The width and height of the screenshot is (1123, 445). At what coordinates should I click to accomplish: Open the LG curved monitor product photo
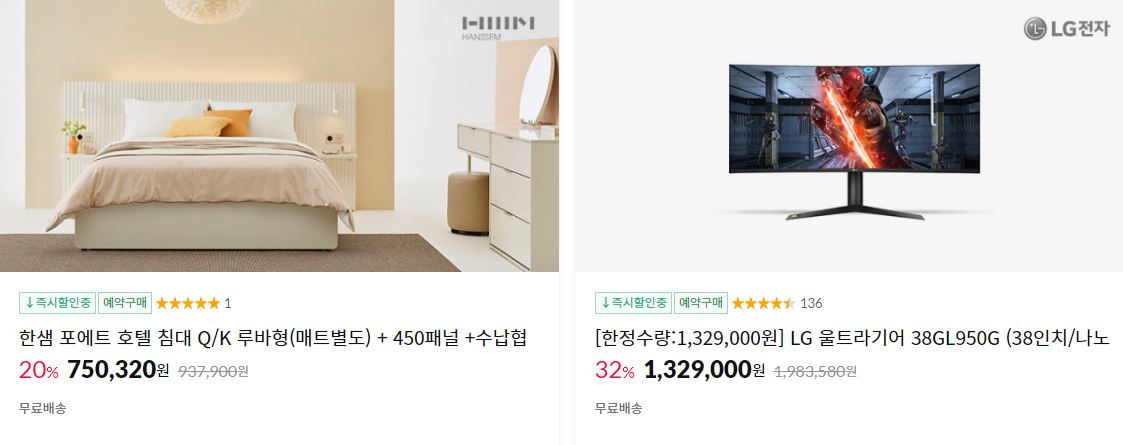click(849, 136)
